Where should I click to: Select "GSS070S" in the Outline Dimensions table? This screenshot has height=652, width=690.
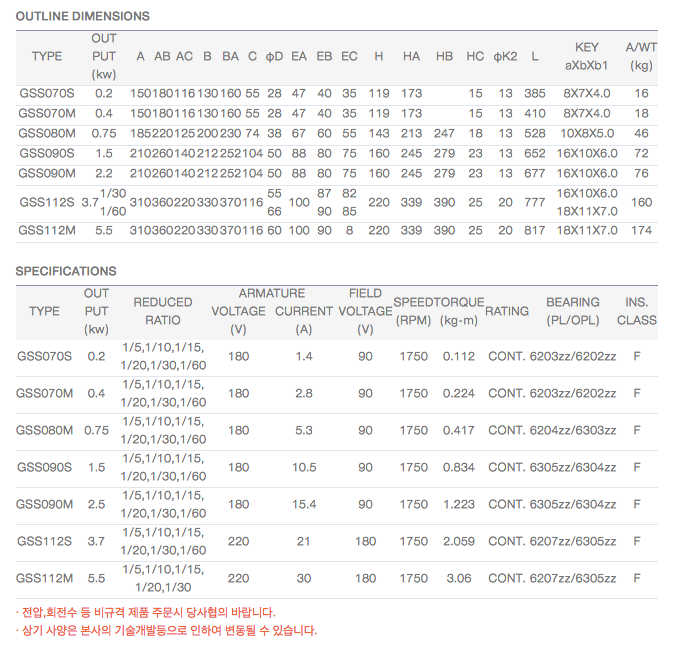[47, 93]
